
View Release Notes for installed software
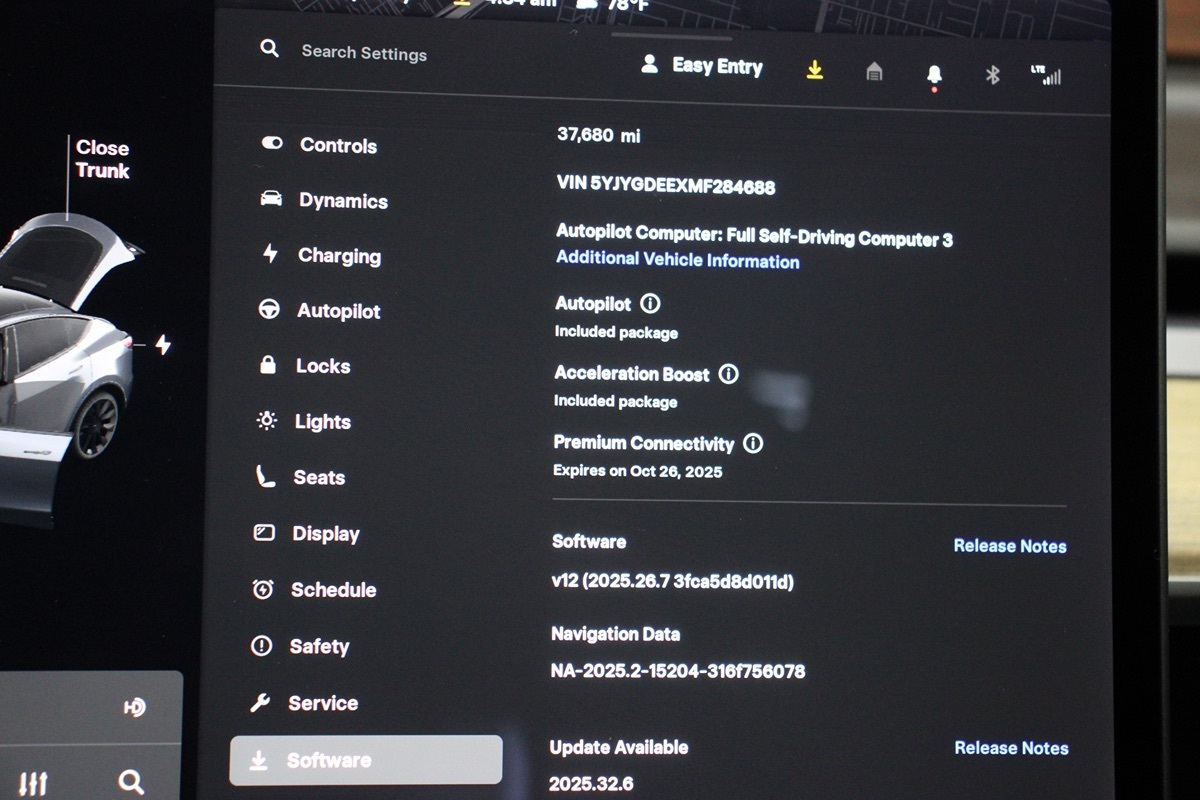click(x=1009, y=546)
